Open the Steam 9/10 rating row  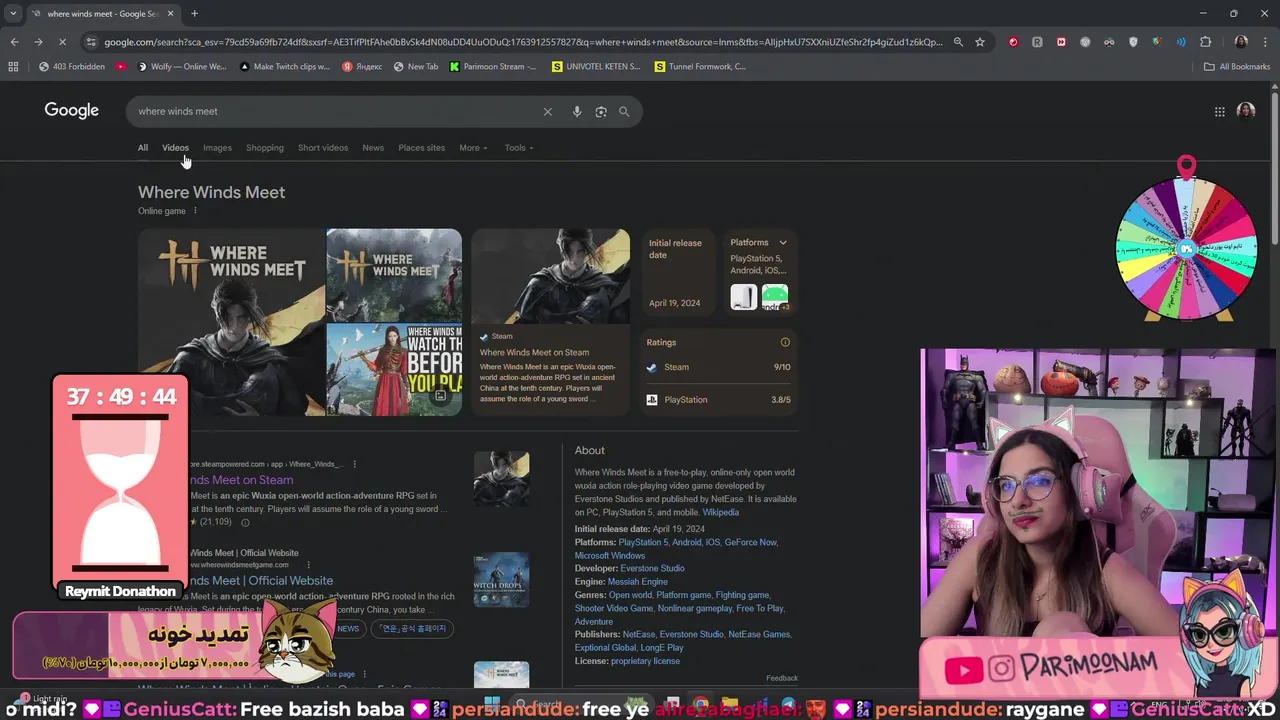(x=718, y=367)
